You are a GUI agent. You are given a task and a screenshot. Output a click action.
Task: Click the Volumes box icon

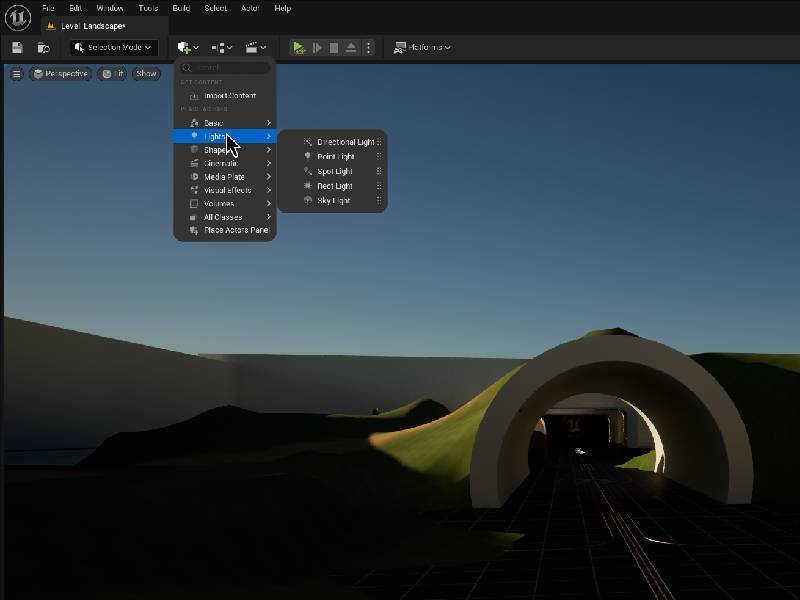pos(194,204)
